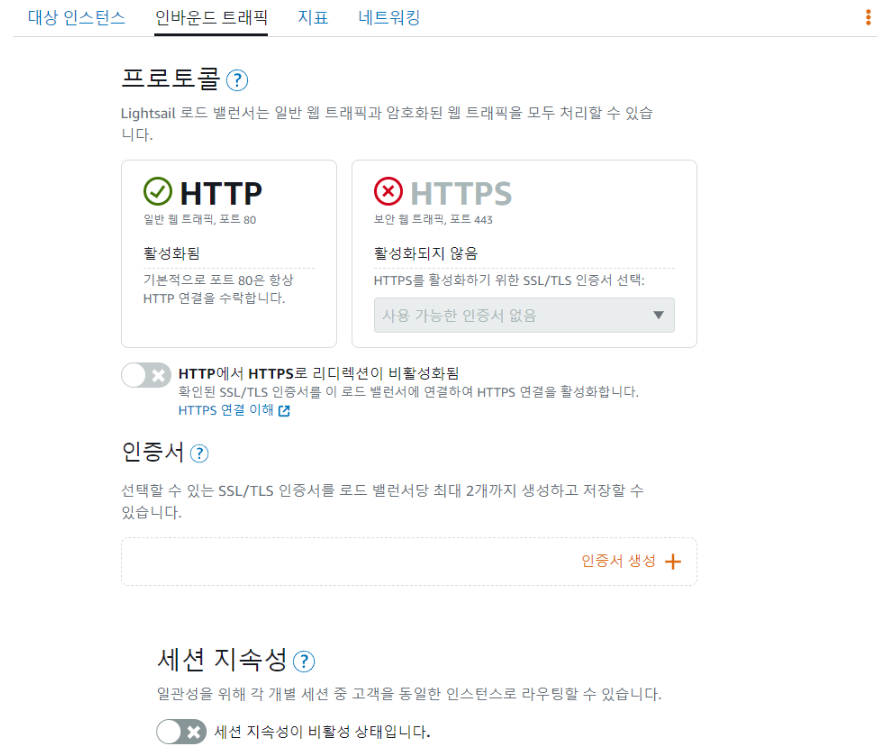Click the 보안 웹 트래픽, 포트 443 text
Image resolution: width=890 pixels, height=756 pixels.
pos(433,220)
